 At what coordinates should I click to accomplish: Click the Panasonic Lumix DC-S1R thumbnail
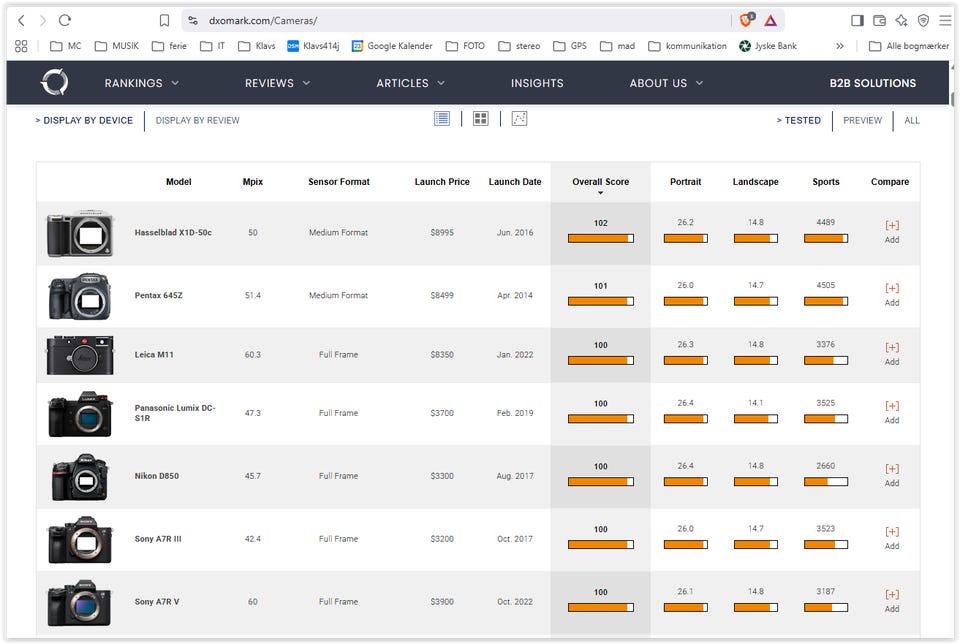80,414
